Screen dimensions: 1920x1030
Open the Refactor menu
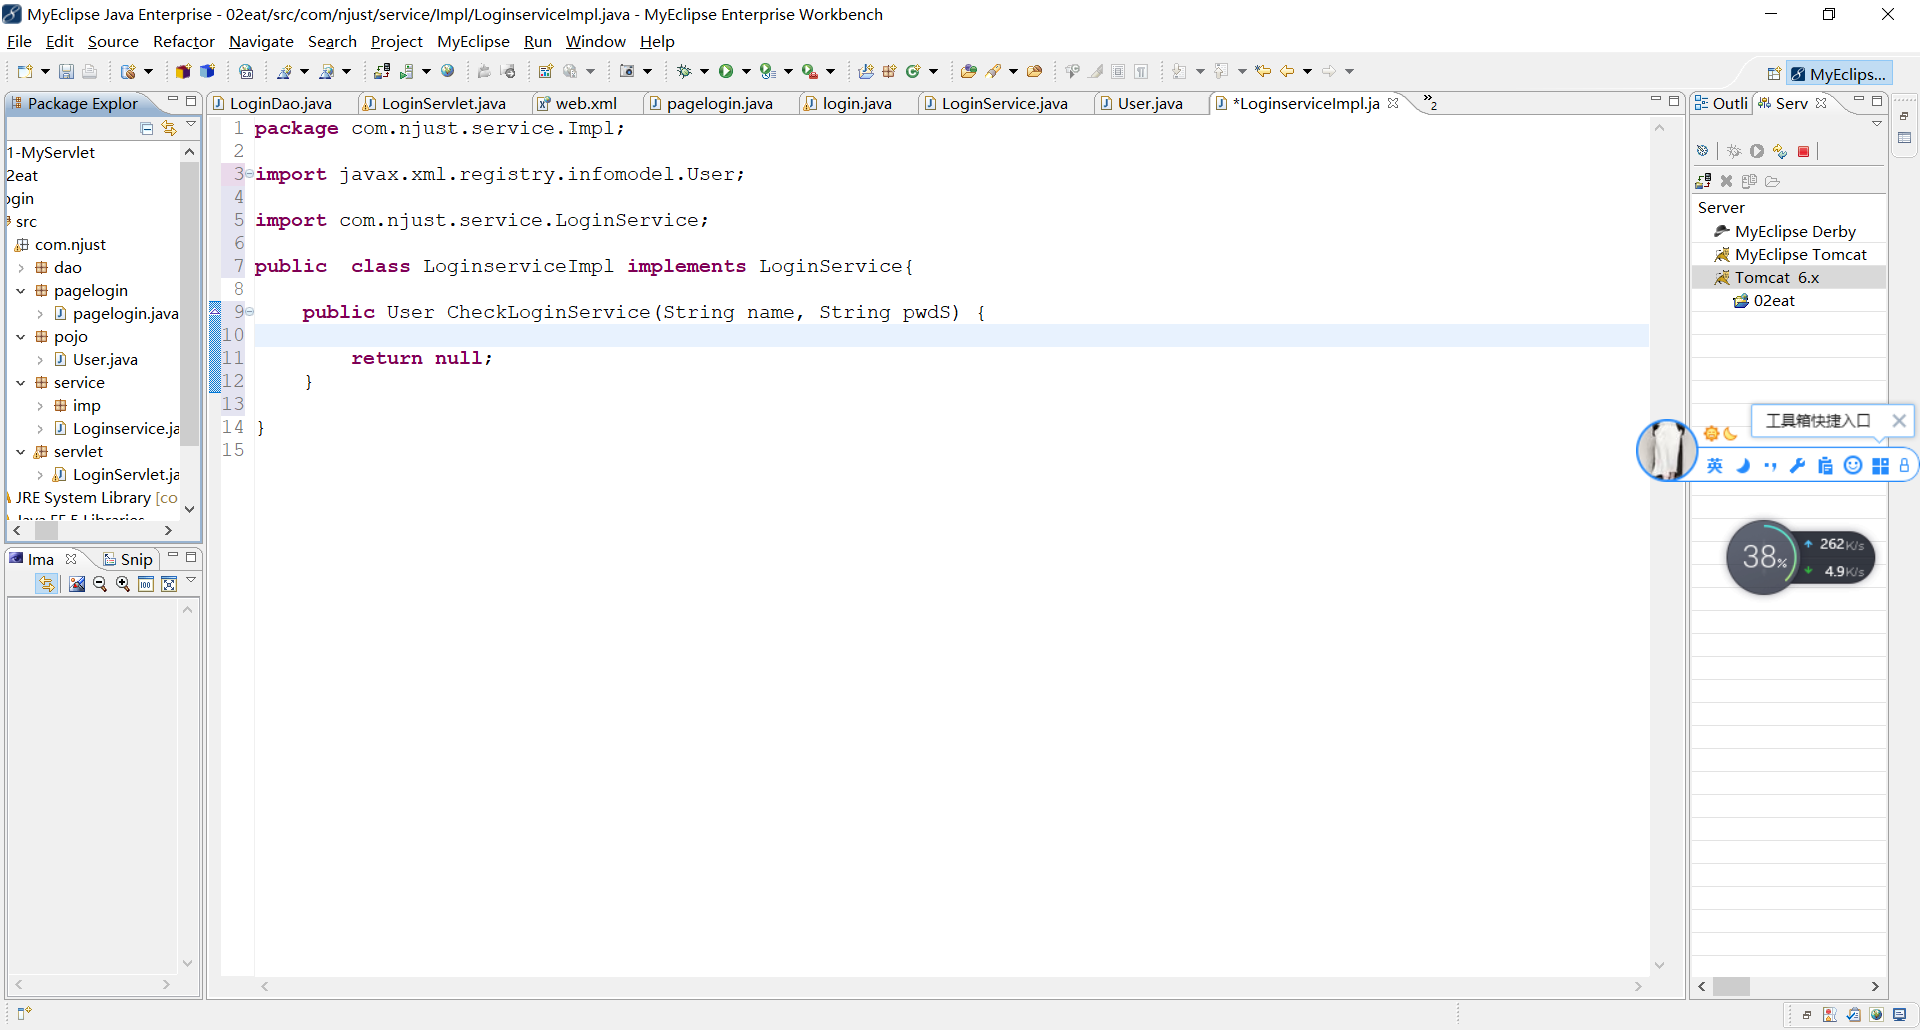[x=184, y=41]
